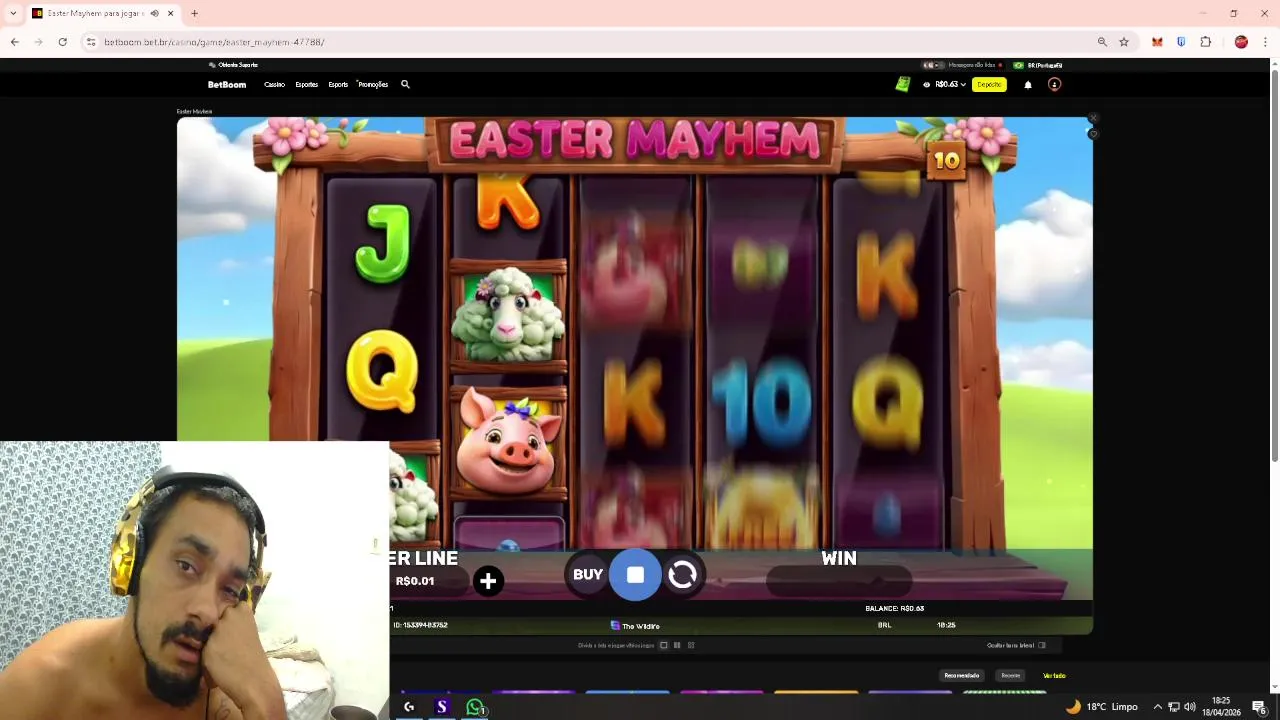Open the green cash bonus icon
This screenshot has height=720, width=1280.
pos(903,84)
